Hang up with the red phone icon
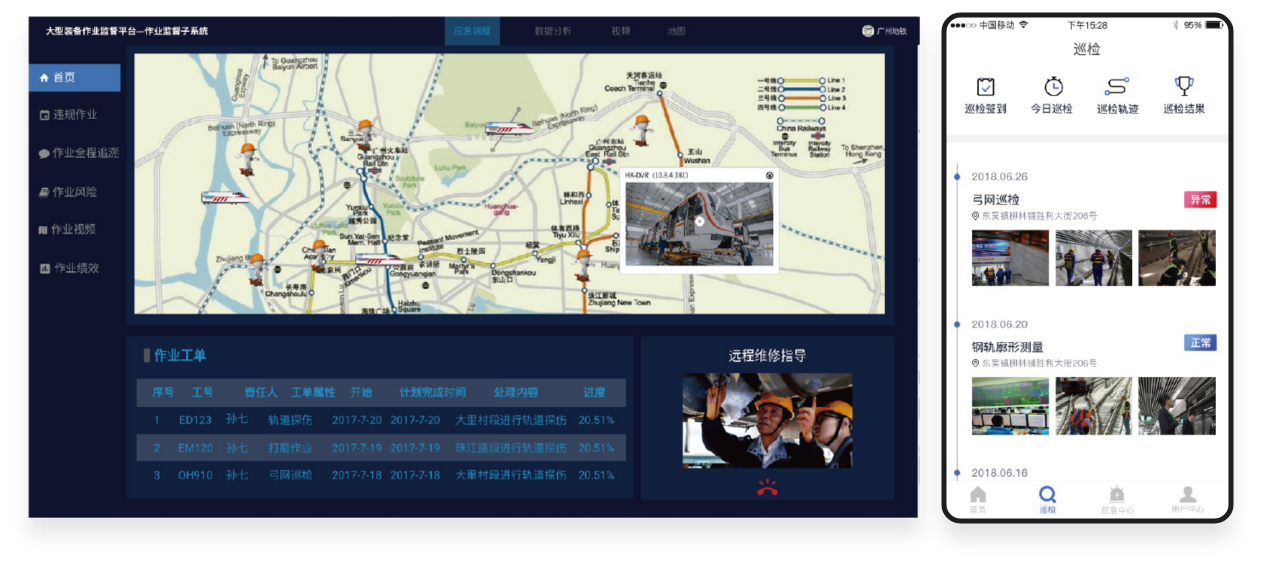The width and height of the screenshot is (1262, 568). tap(767, 487)
